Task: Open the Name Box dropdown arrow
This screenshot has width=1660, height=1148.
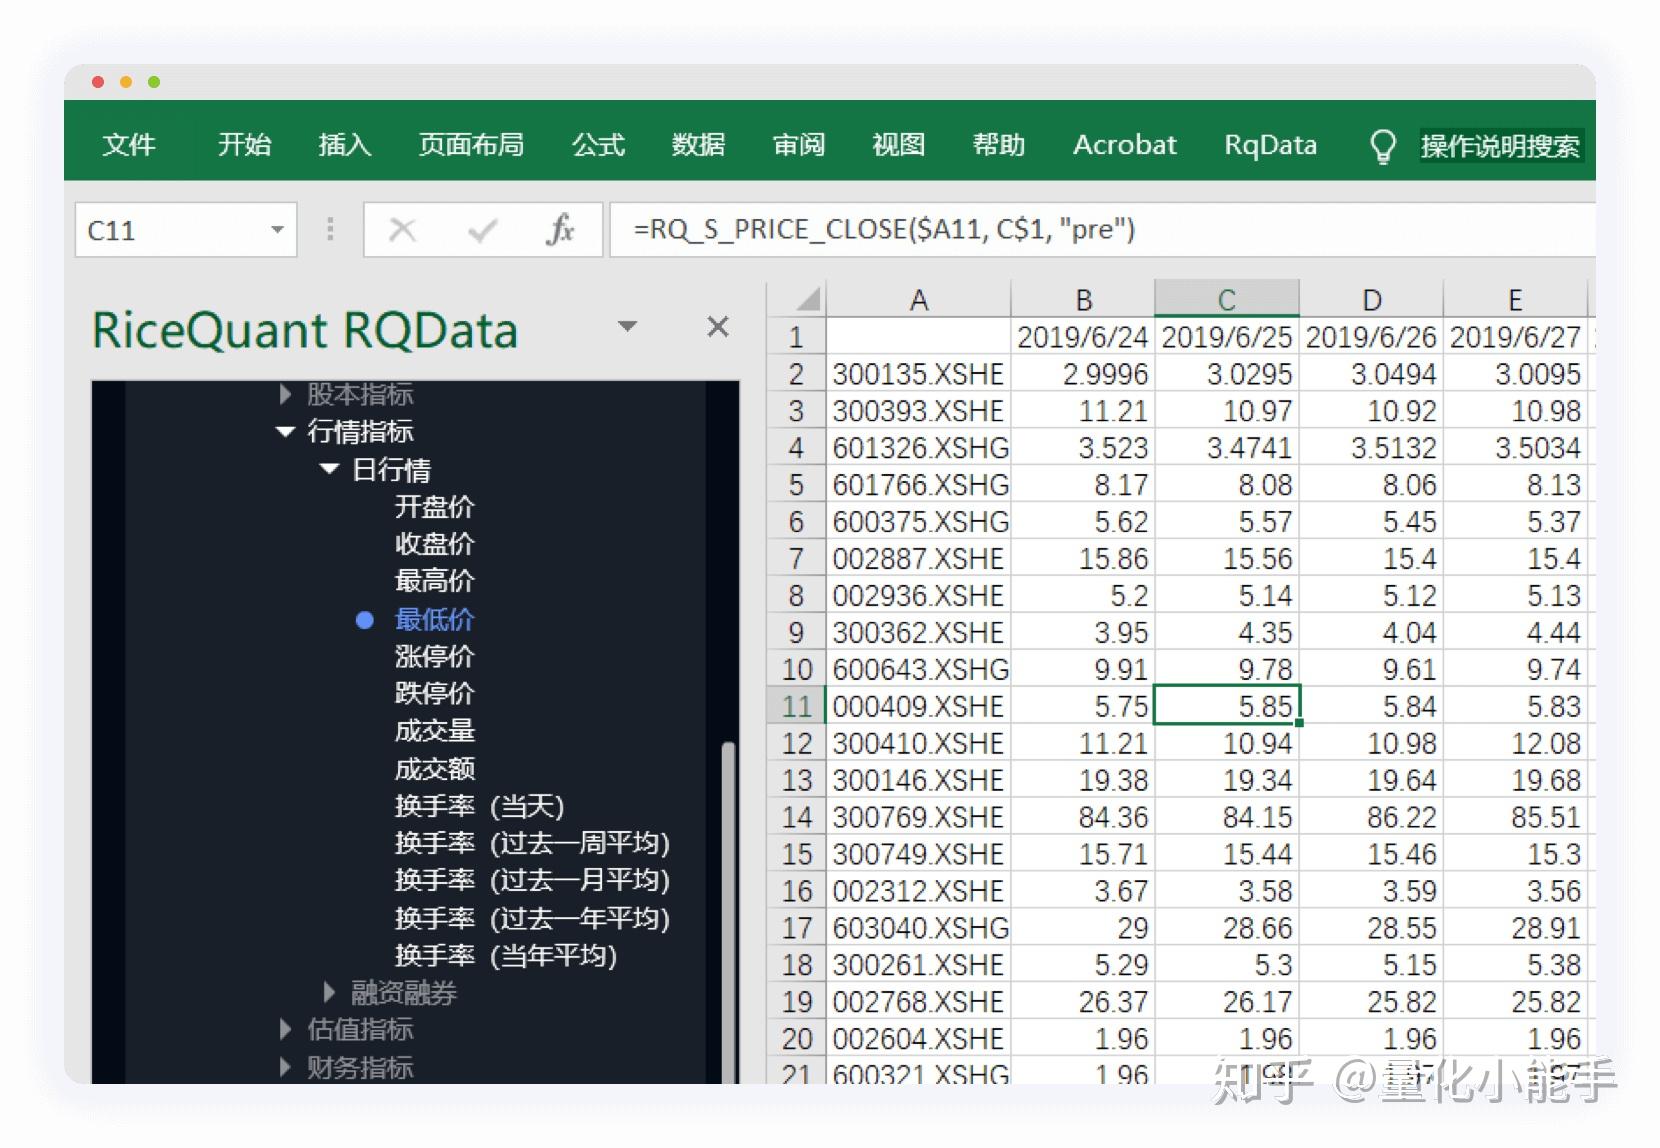Action: pyautogui.click(x=278, y=229)
